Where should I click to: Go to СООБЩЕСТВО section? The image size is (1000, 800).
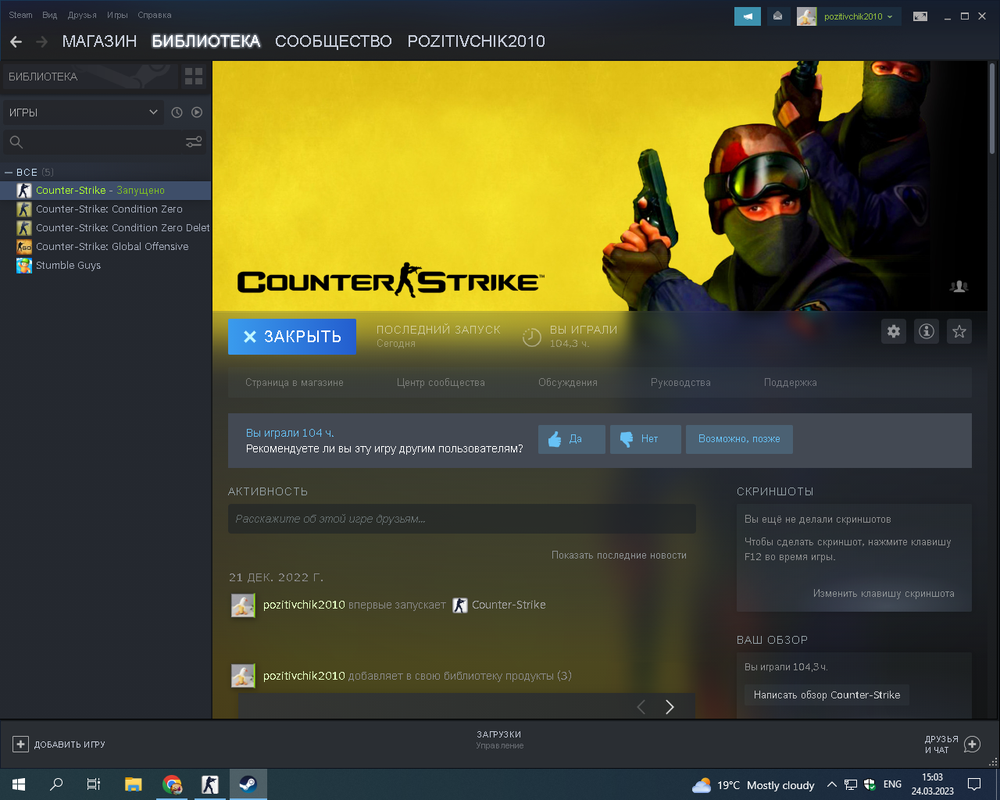tap(333, 41)
